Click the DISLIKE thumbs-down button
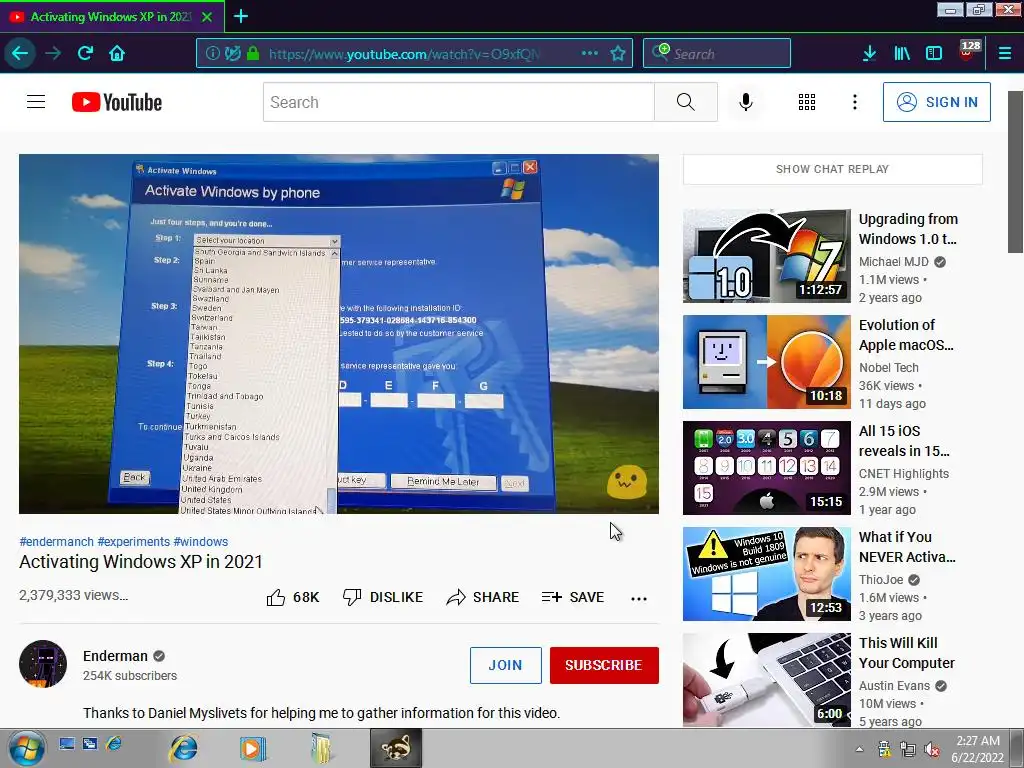 pos(383,597)
